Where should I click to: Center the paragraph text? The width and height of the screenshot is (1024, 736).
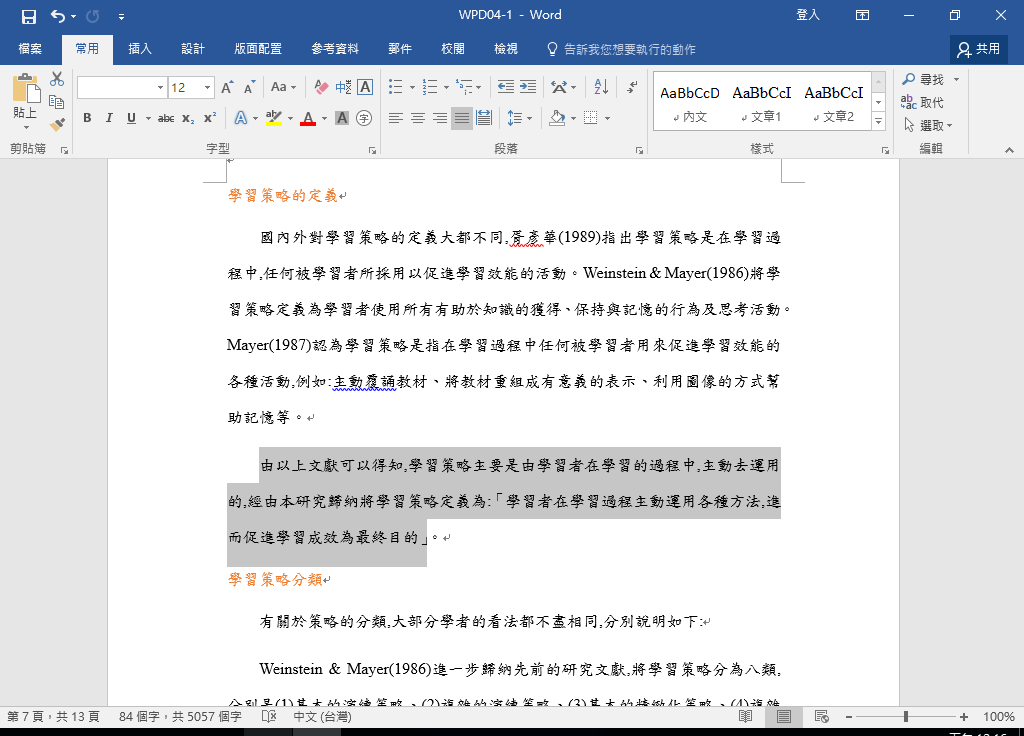coord(418,118)
